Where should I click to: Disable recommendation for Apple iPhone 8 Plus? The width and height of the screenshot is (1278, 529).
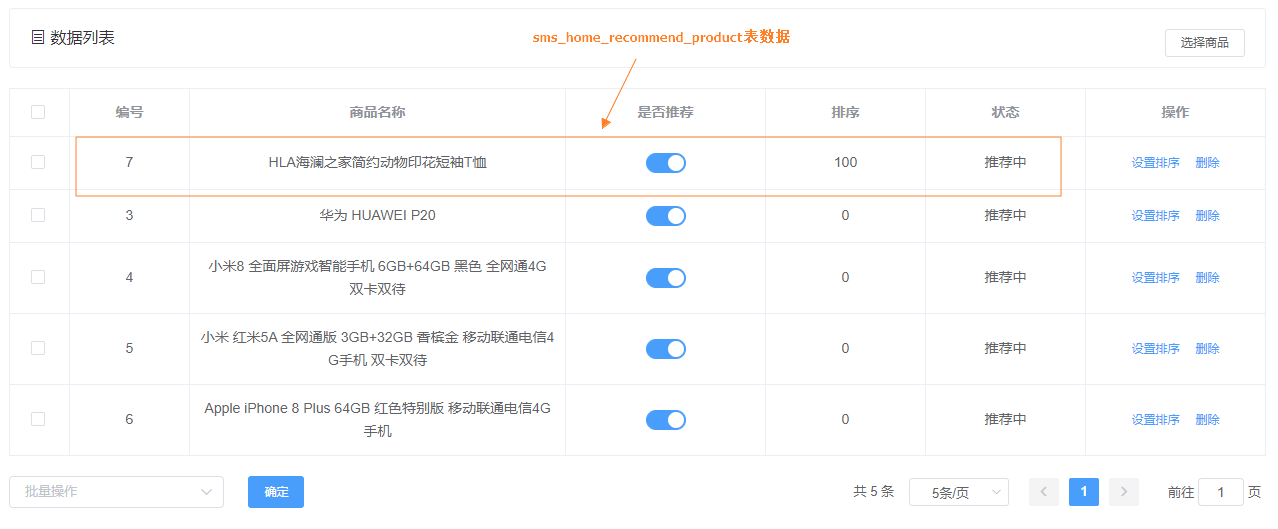pyautogui.click(x=665, y=420)
